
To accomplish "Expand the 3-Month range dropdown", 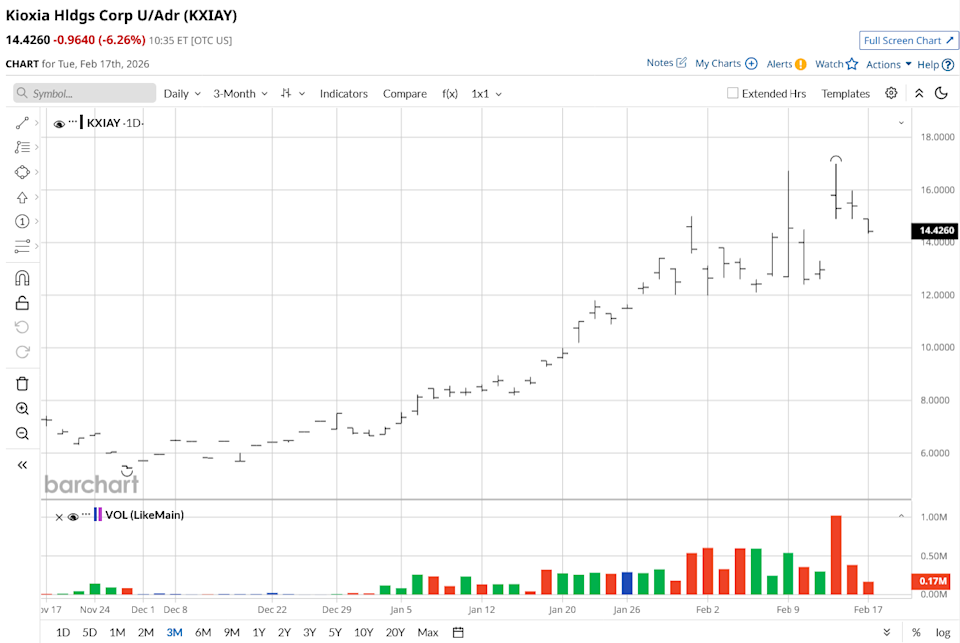I will click(239, 93).
